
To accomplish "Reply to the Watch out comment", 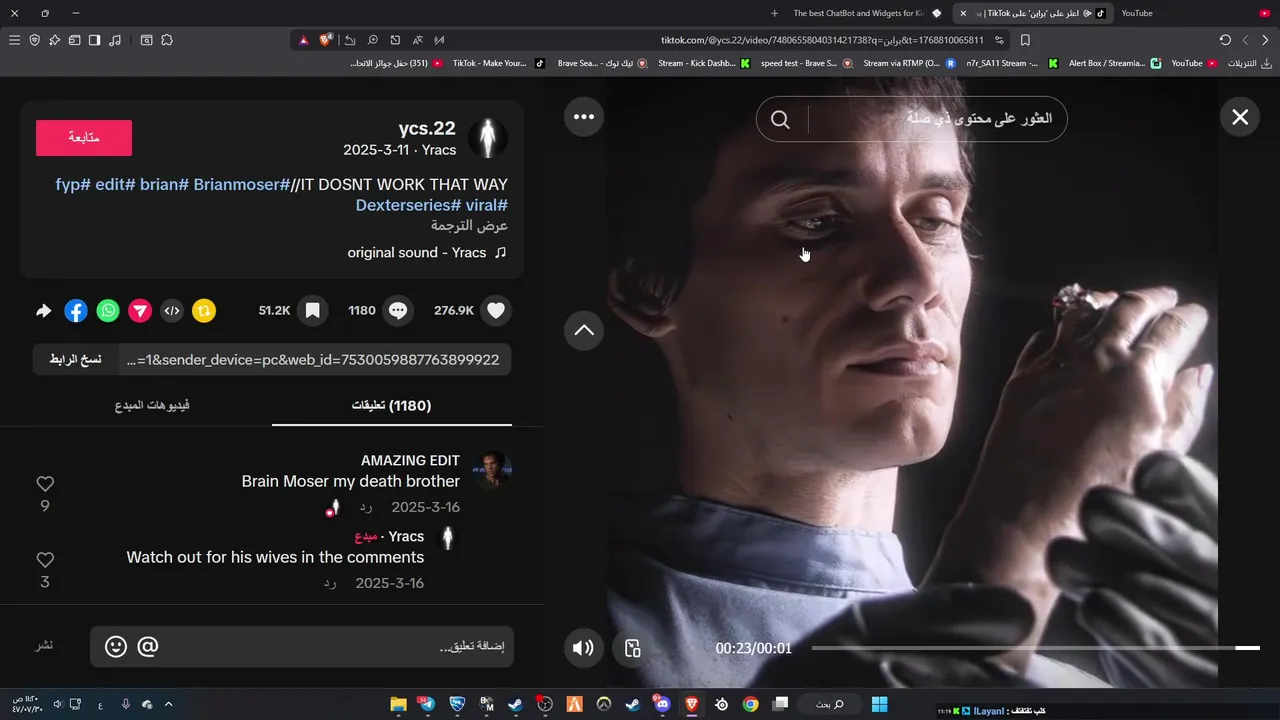I will (330, 583).
